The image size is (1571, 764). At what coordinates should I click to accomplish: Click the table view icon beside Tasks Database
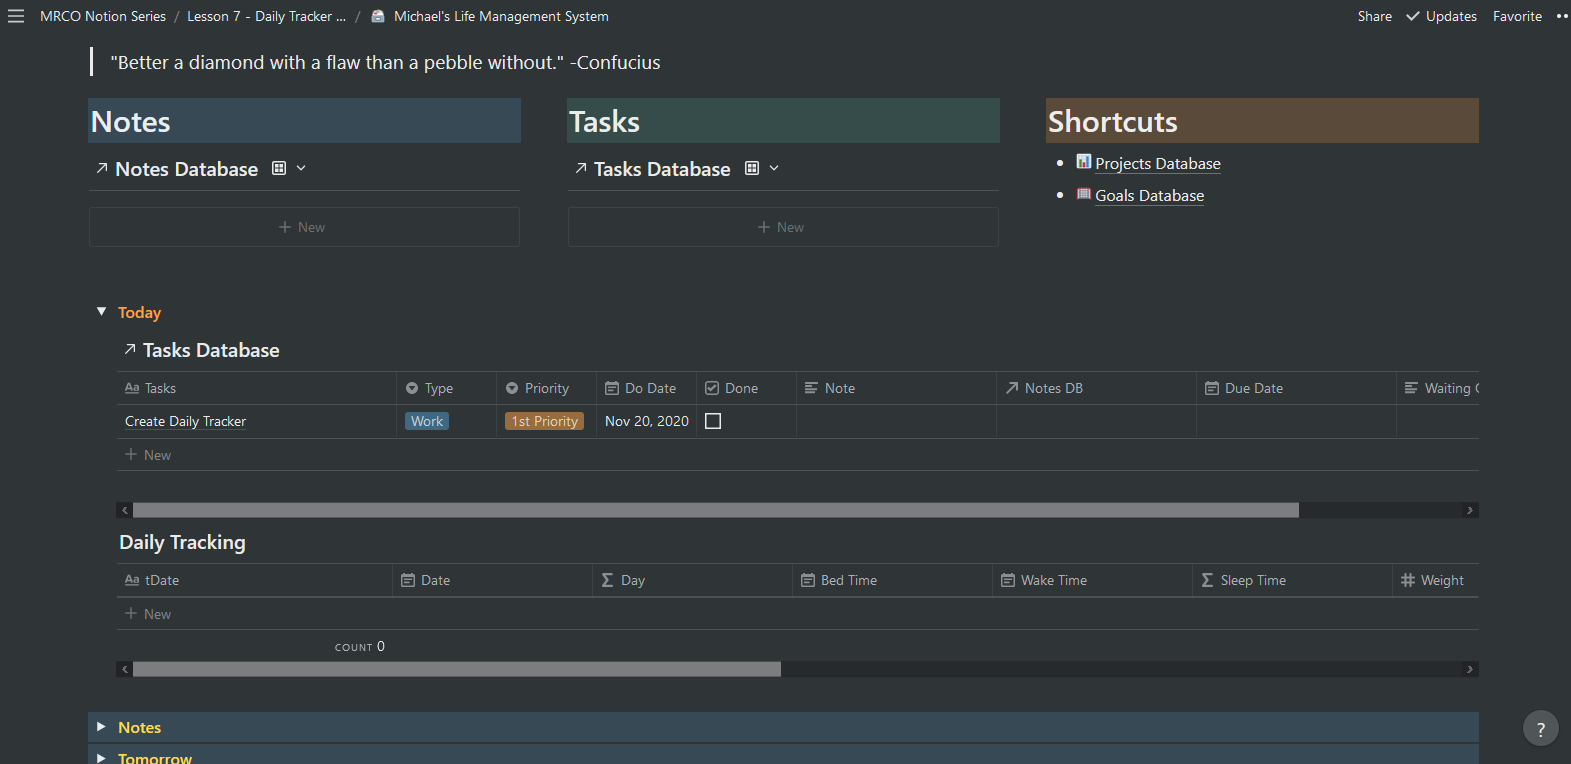[752, 169]
